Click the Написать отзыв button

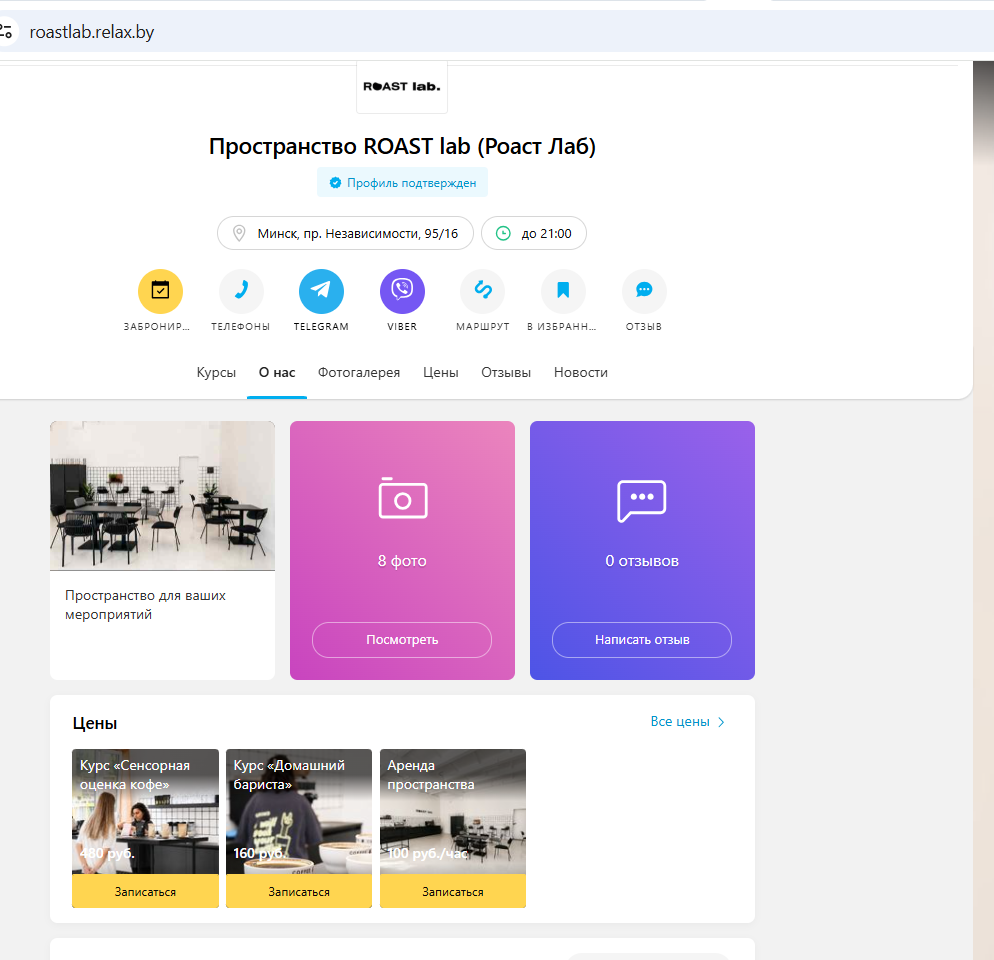pos(642,640)
